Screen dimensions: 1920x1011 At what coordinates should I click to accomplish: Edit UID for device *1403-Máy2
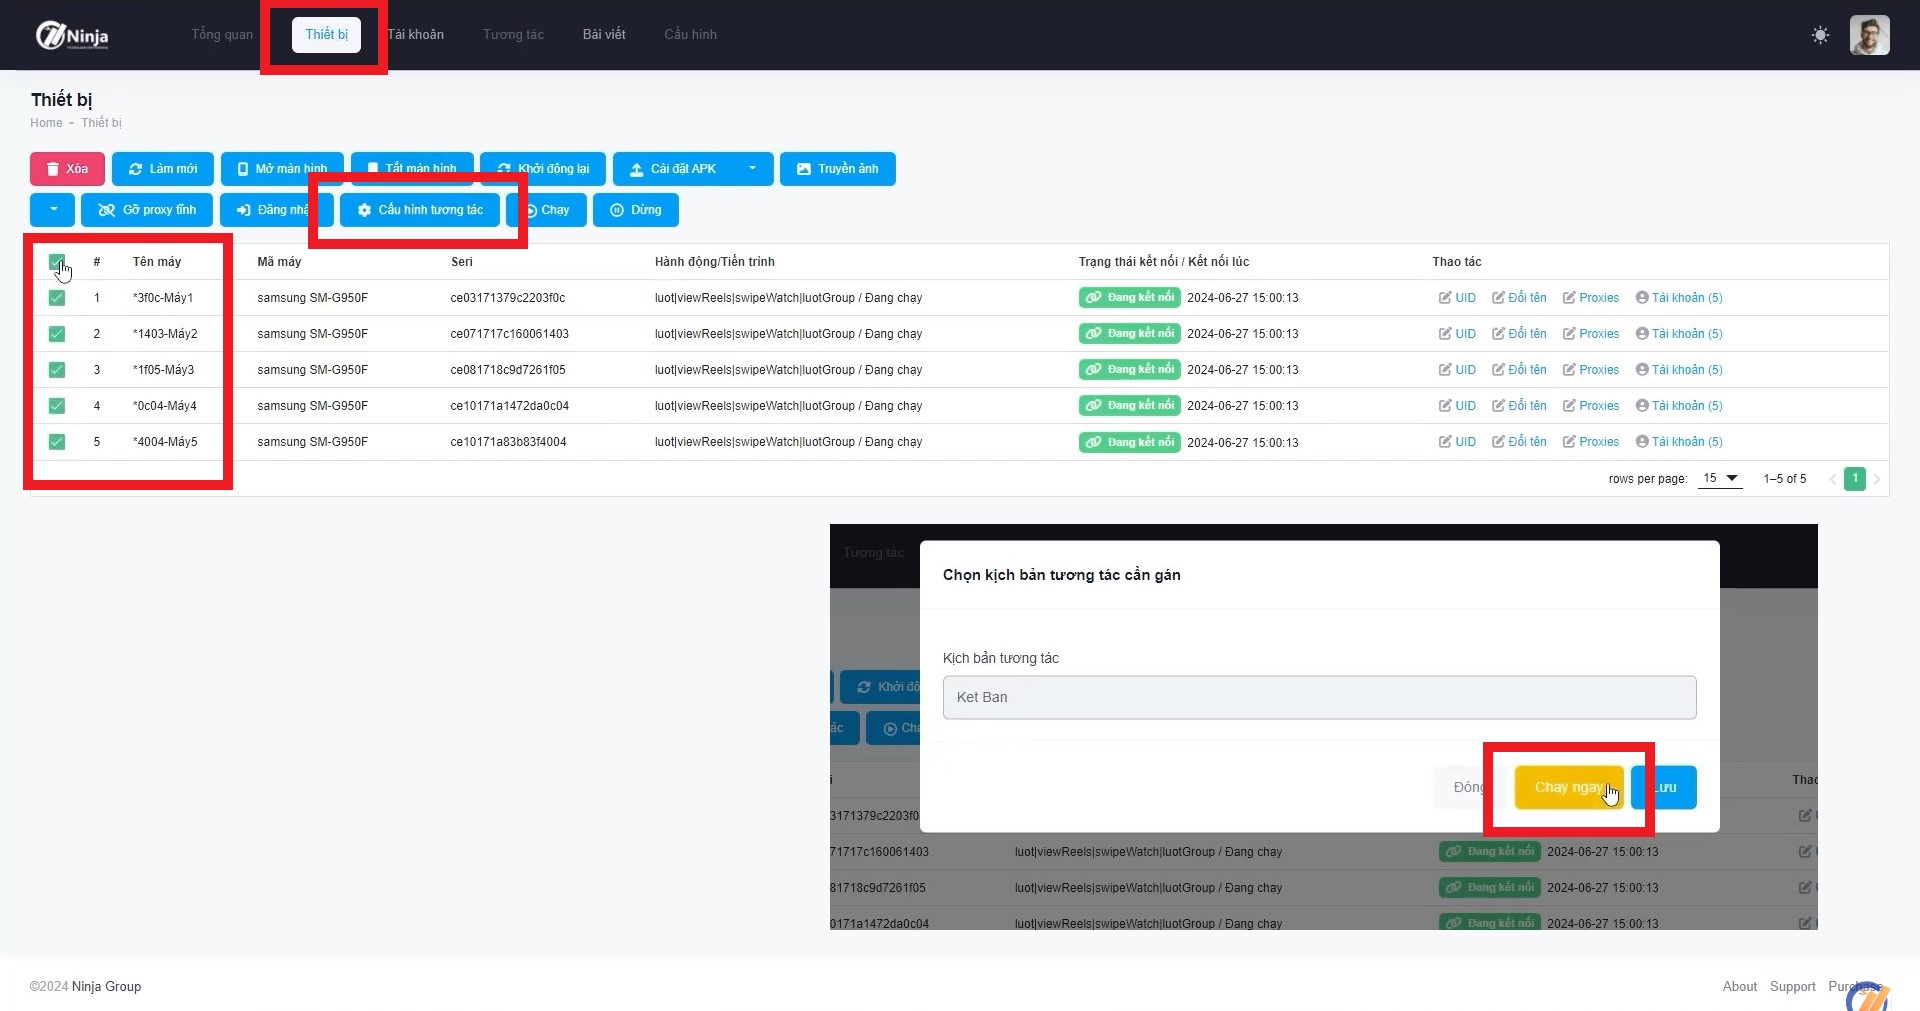1457,334
